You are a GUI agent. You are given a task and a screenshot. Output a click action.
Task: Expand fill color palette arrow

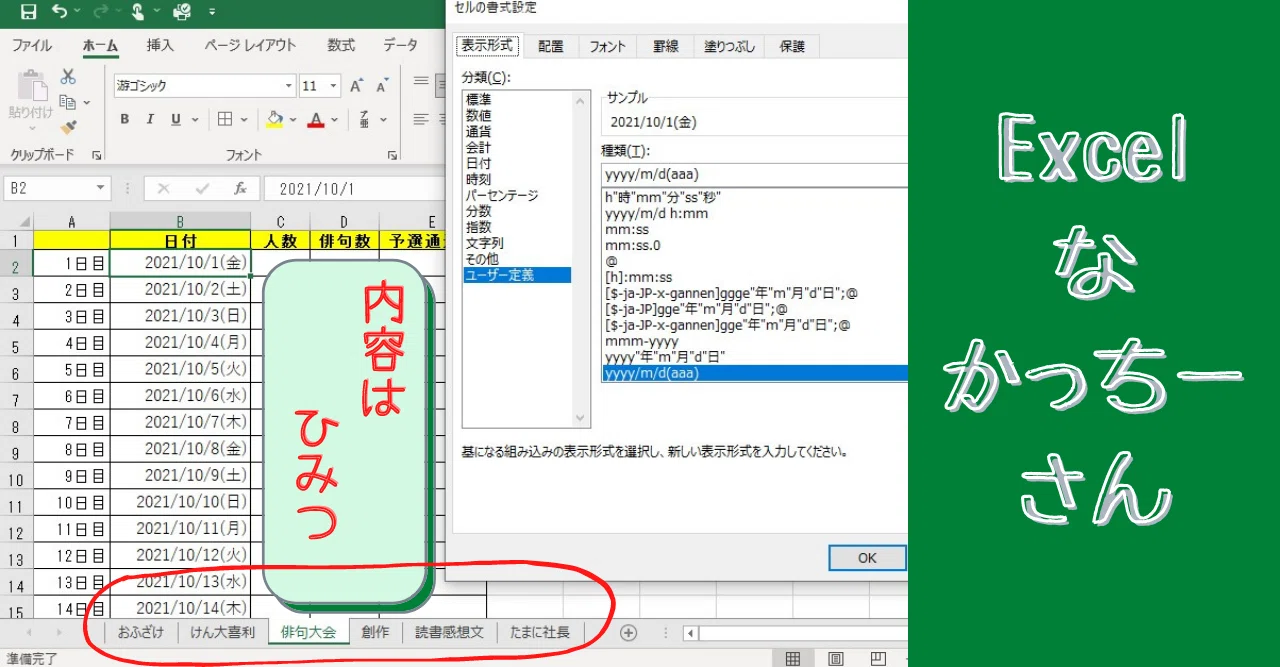click(292, 120)
